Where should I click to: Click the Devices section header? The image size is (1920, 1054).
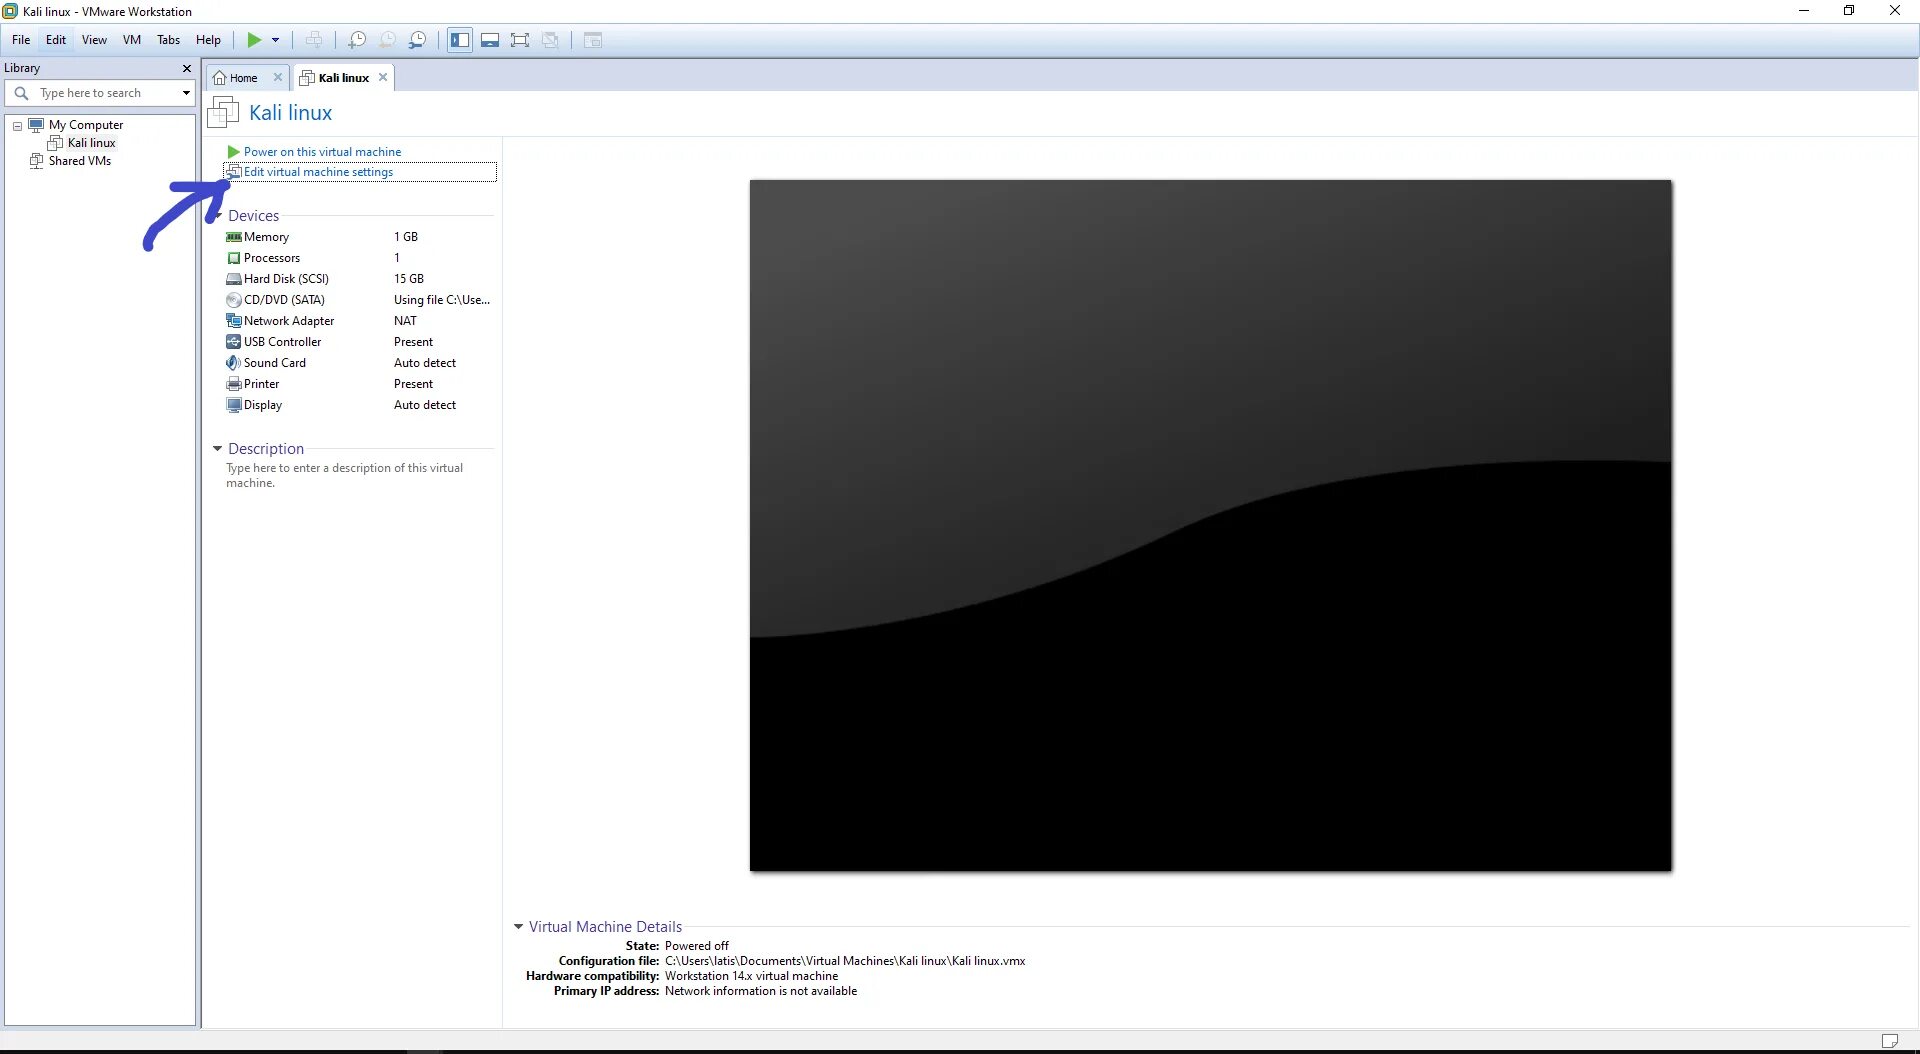coord(253,216)
